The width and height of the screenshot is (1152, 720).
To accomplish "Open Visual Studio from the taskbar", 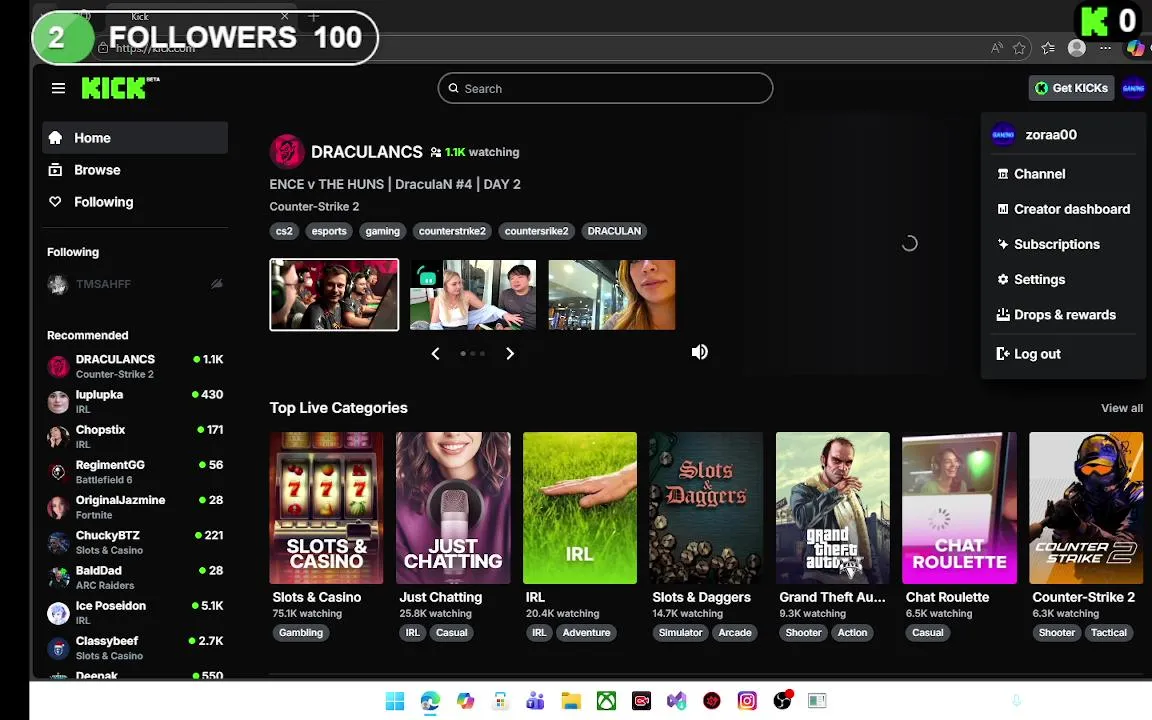I will pyautogui.click(x=677, y=701).
